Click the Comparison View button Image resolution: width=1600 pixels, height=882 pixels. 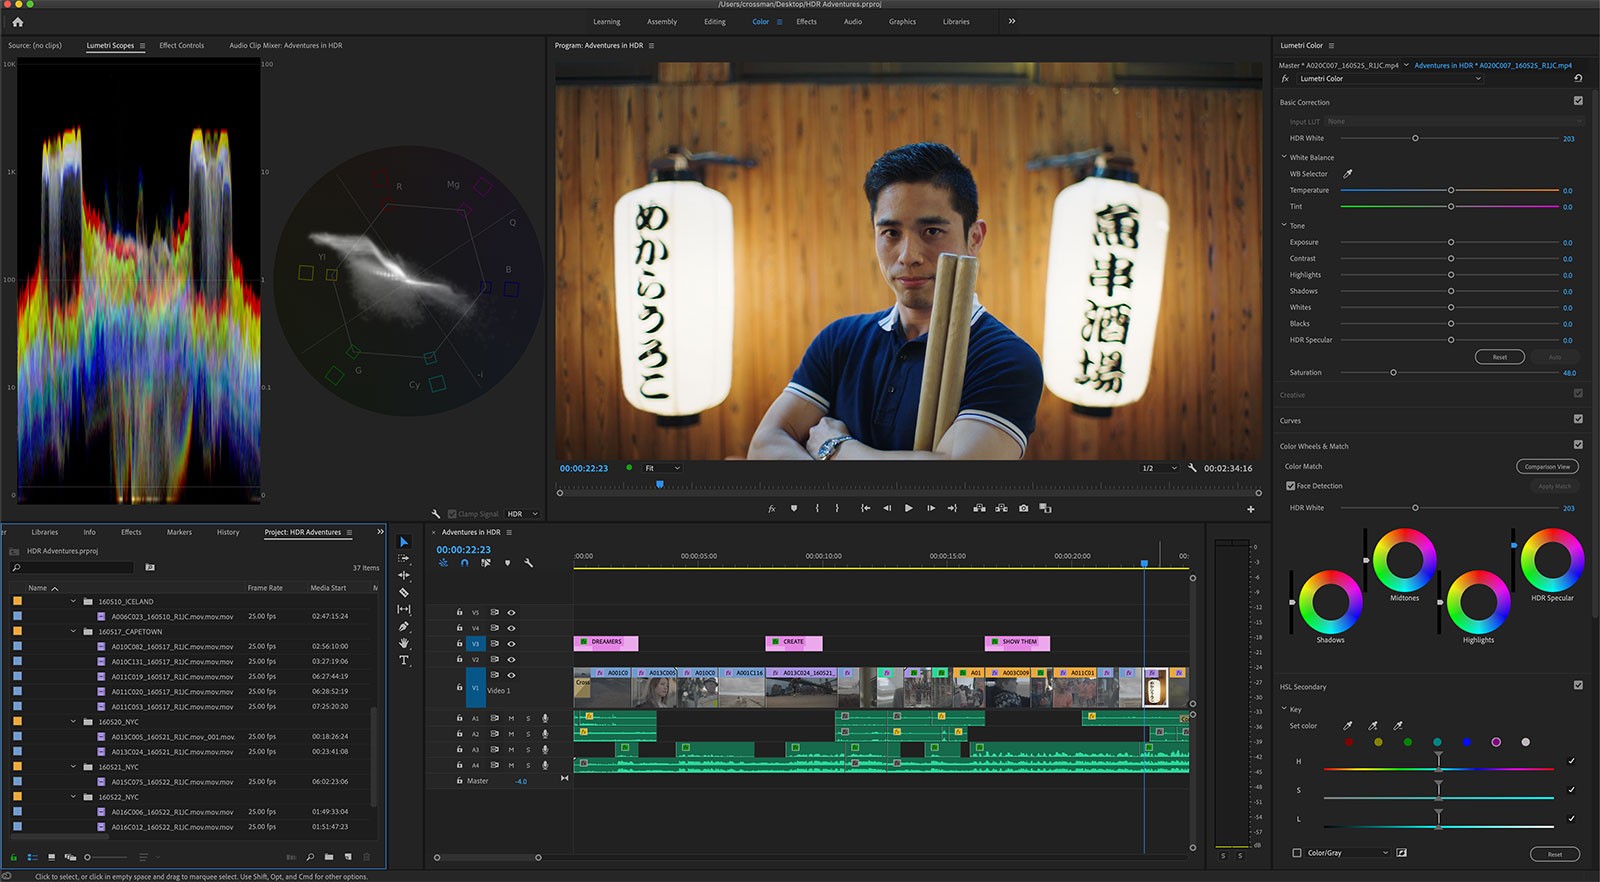pyautogui.click(x=1547, y=466)
